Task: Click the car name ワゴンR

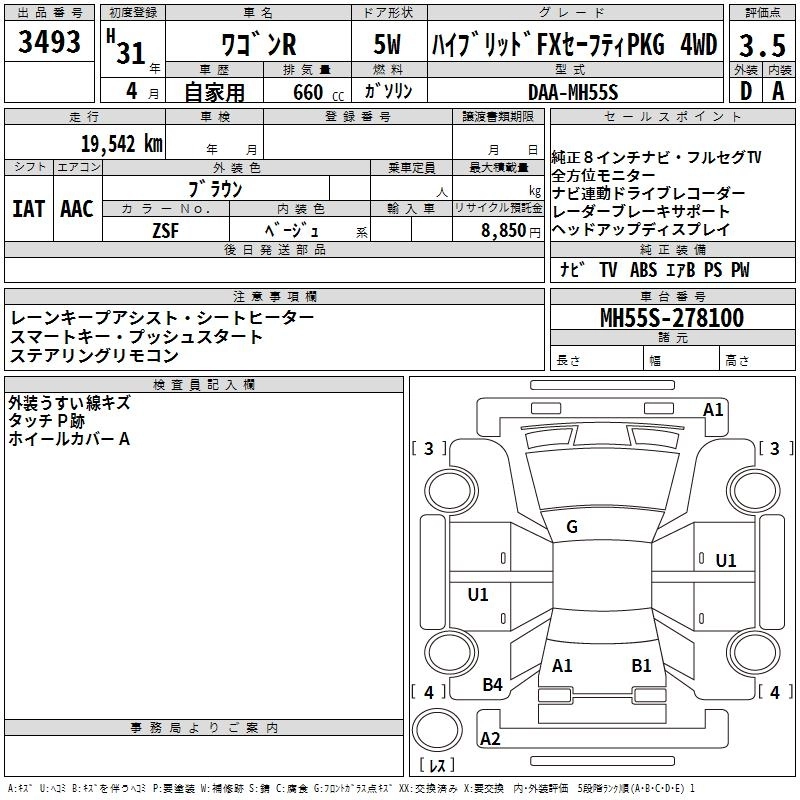Action: [x=258, y=46]
